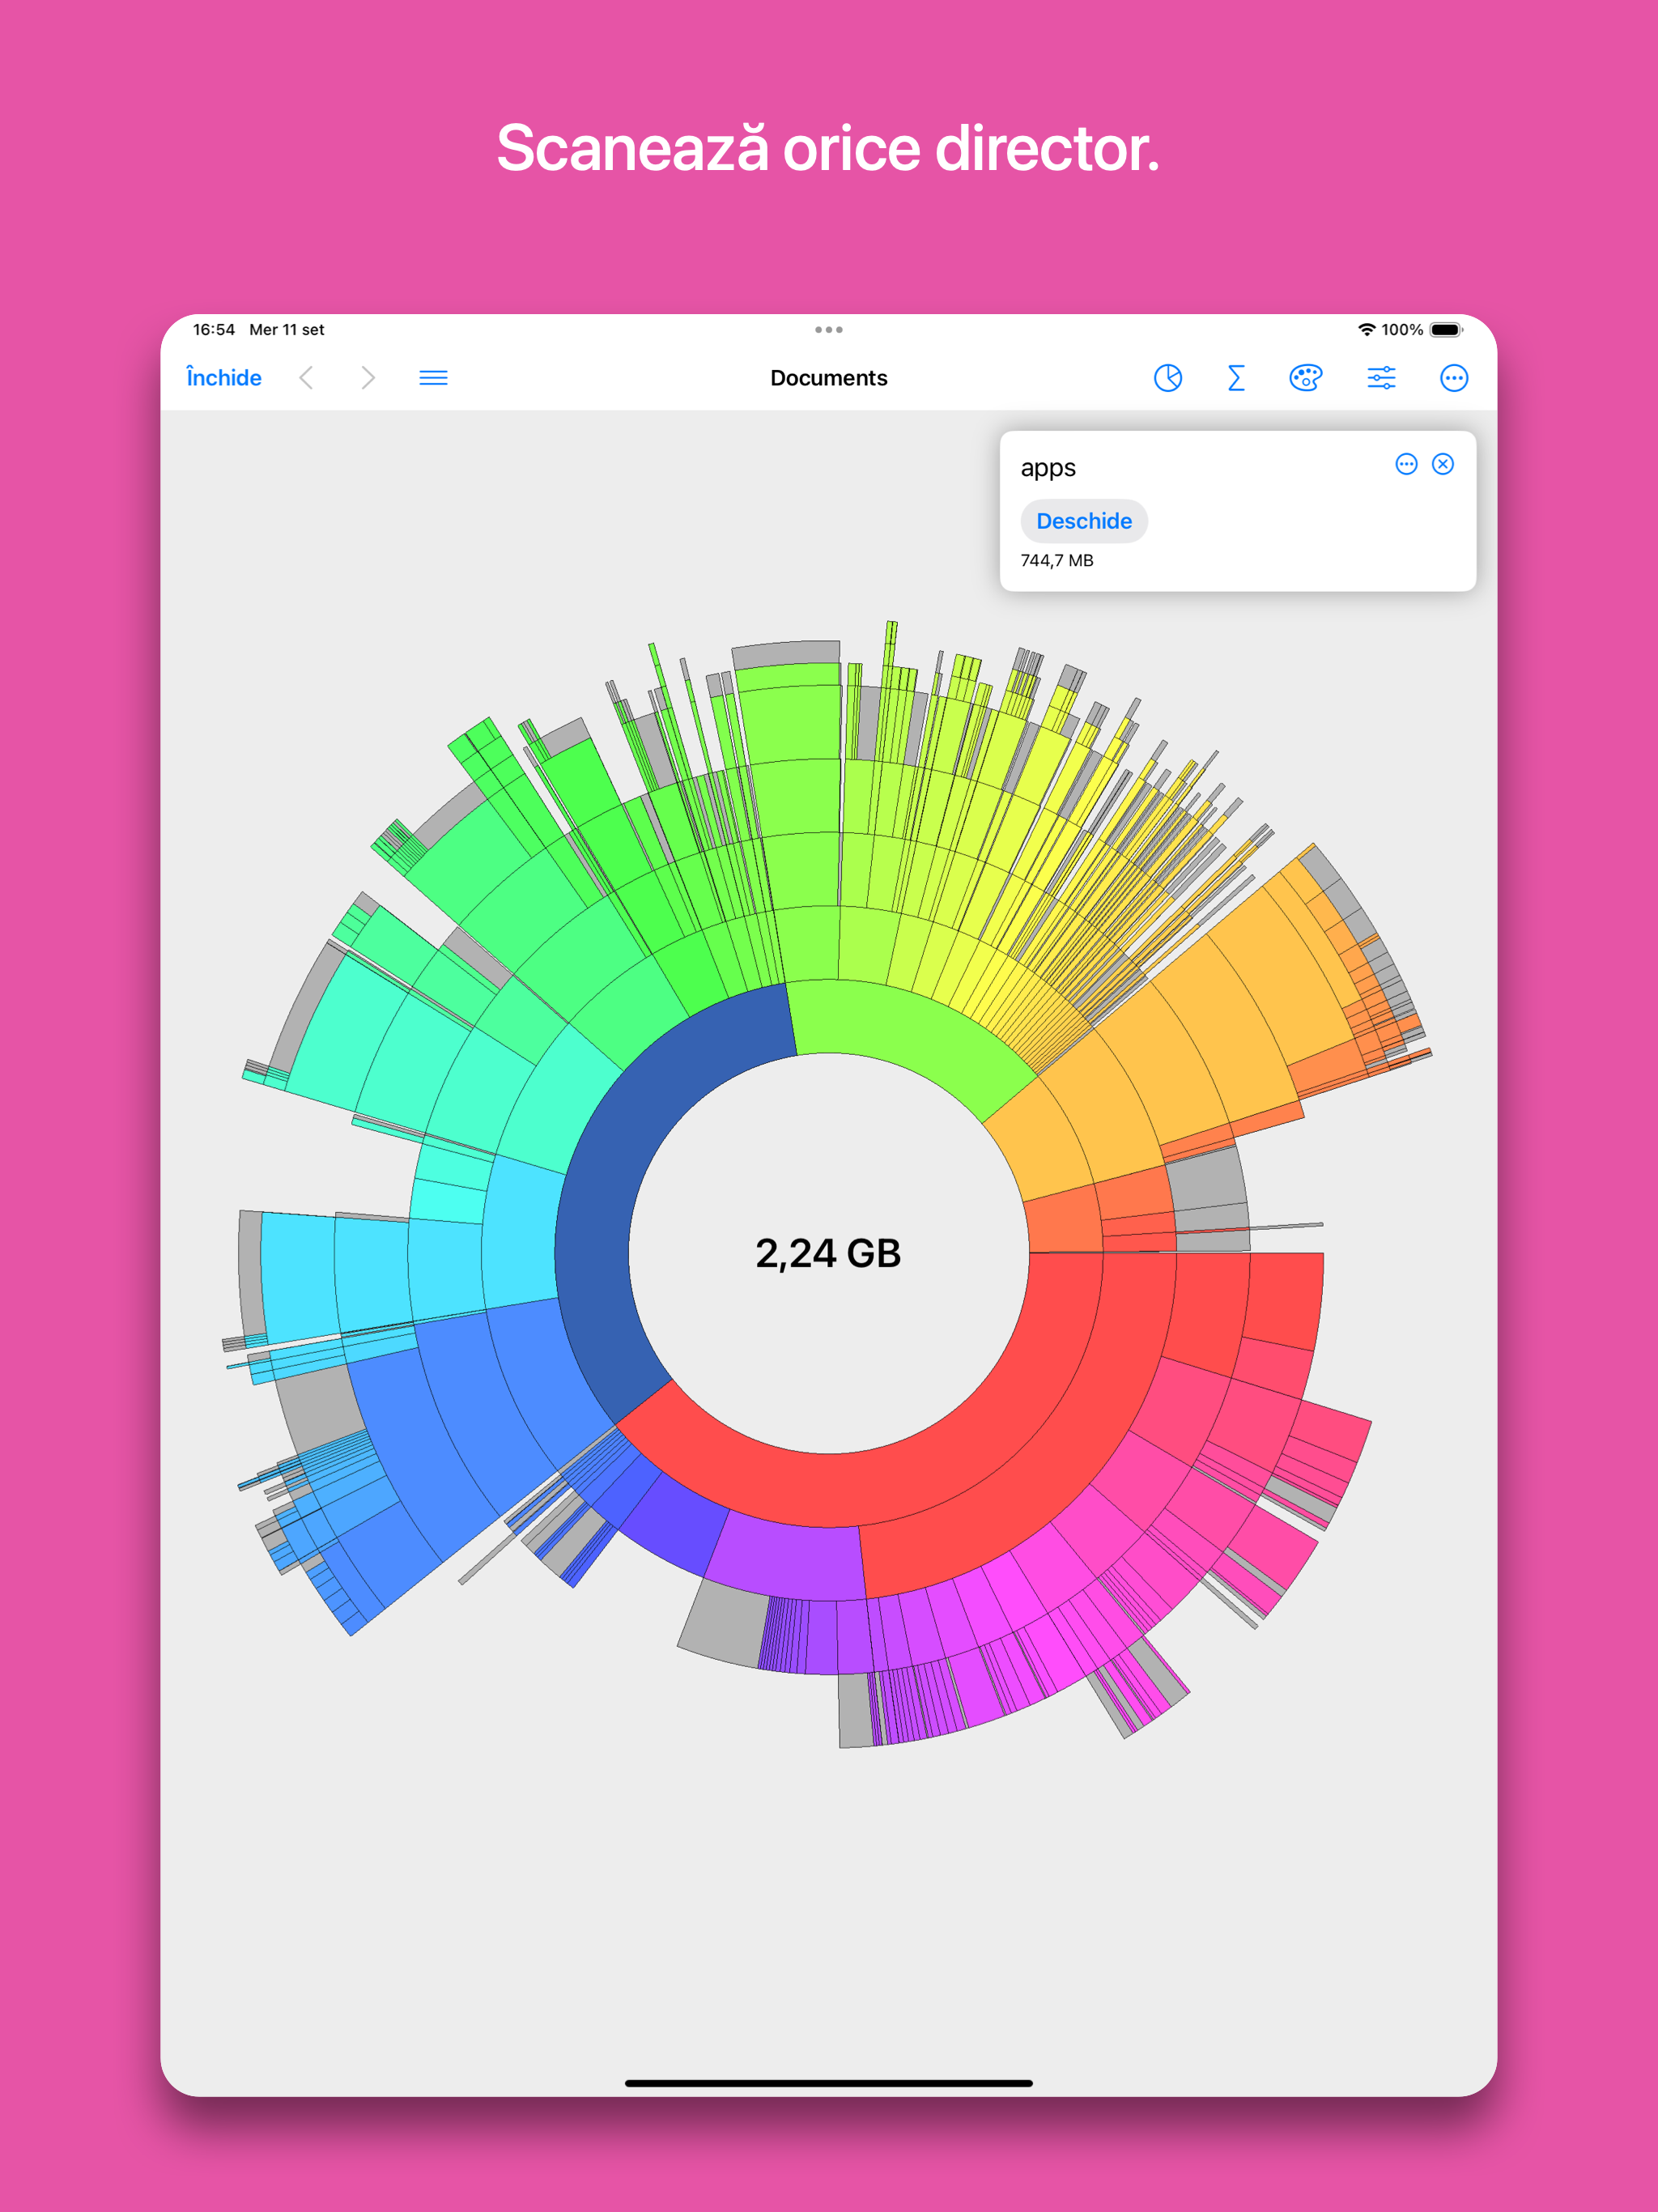
Task: Open the color palette icon
Action: (1306, 378)
